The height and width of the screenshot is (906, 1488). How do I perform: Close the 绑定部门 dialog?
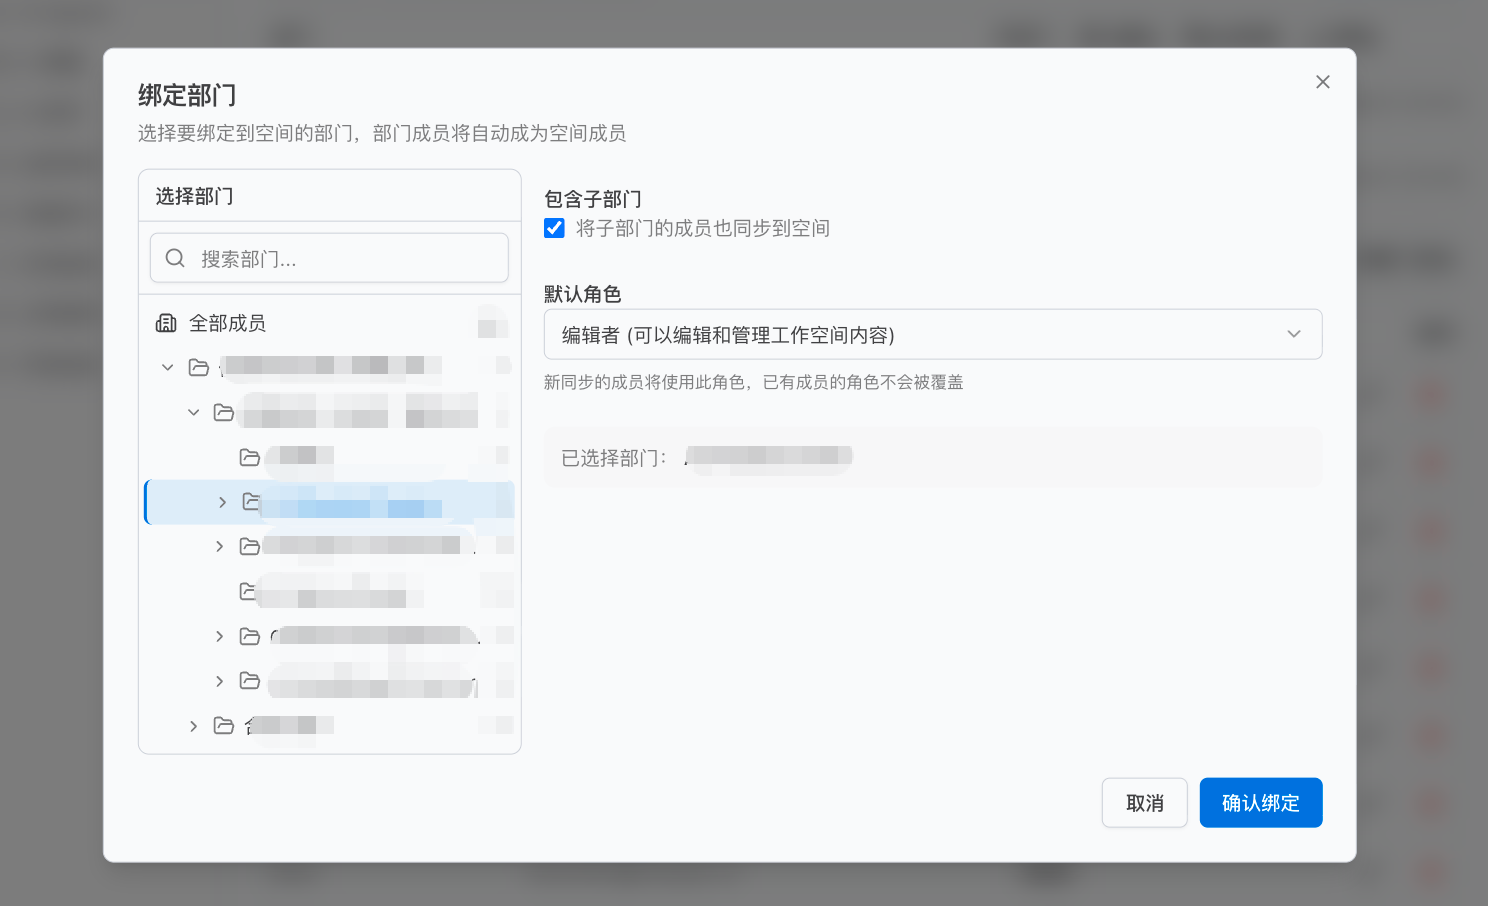1322,81
